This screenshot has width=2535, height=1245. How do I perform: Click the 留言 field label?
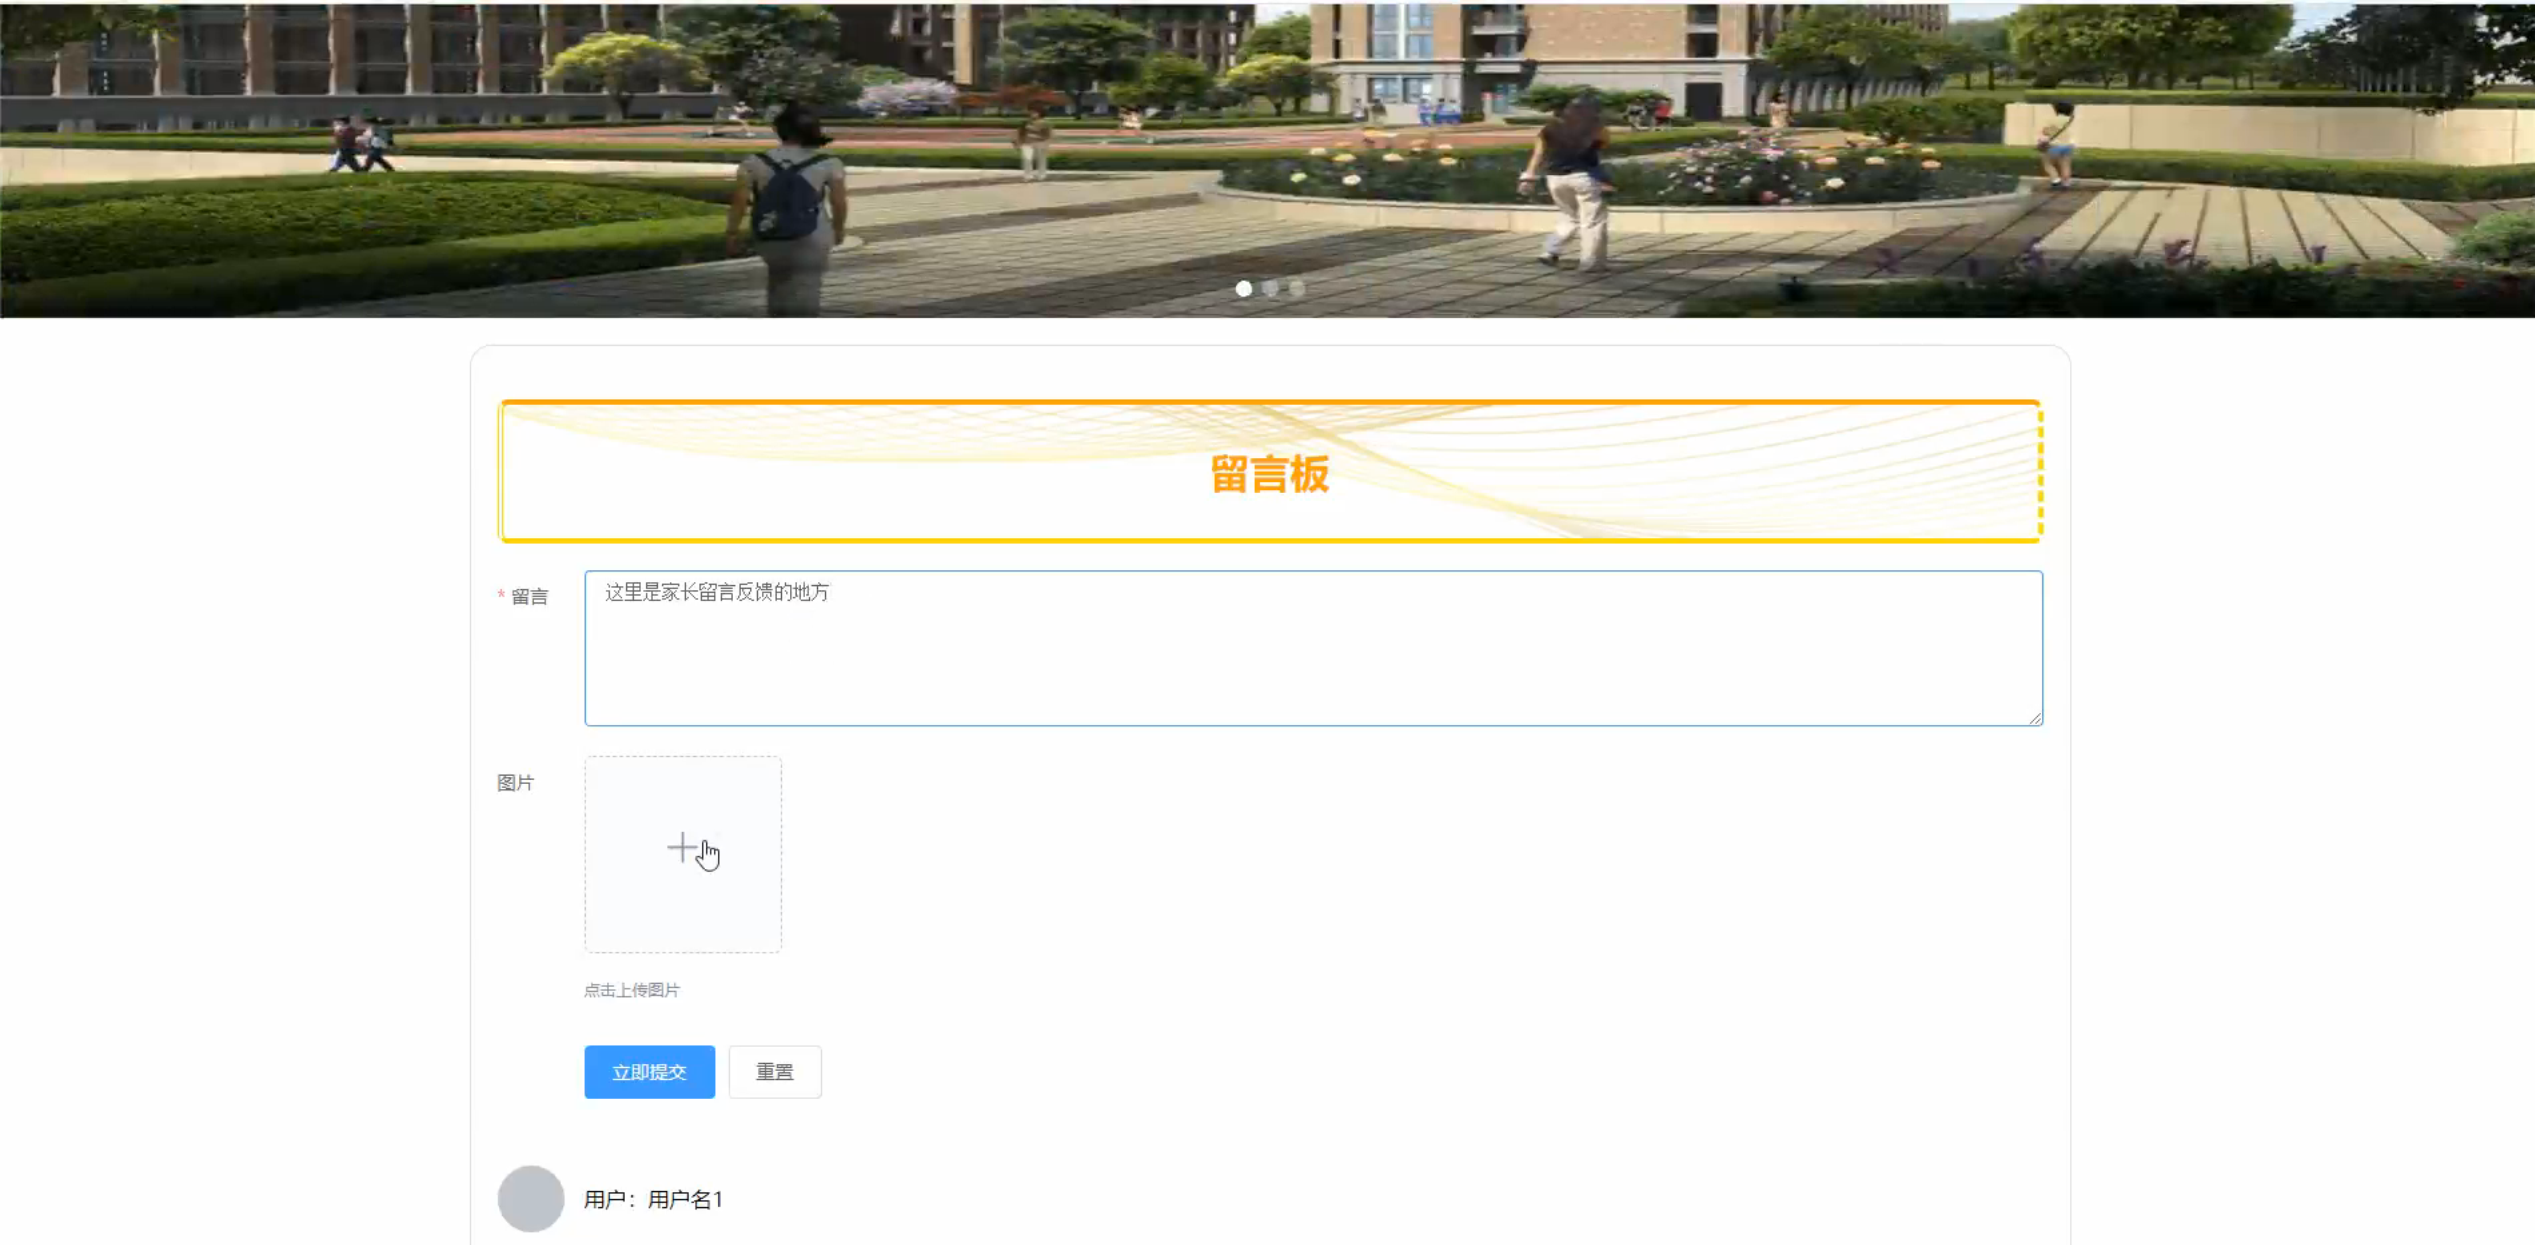529,597
